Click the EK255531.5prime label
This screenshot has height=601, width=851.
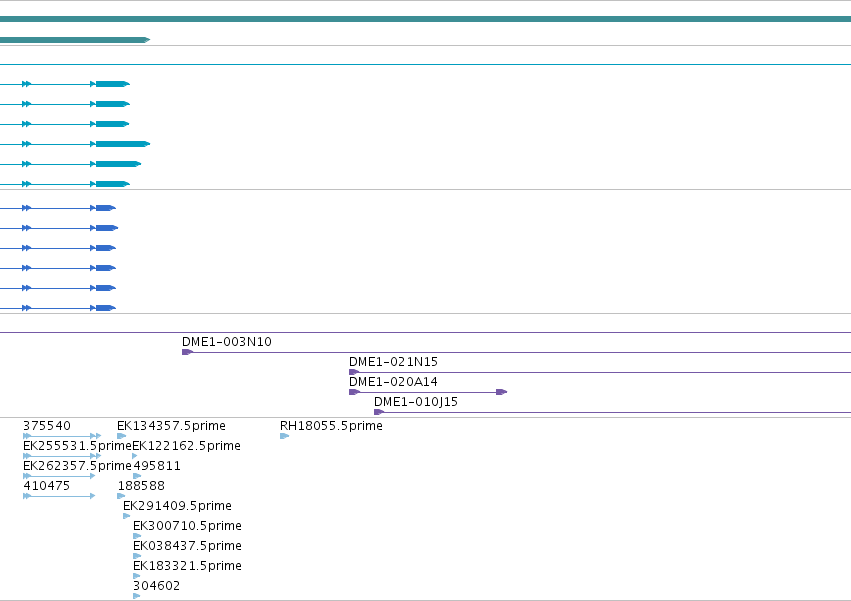[x=77, y=446]
